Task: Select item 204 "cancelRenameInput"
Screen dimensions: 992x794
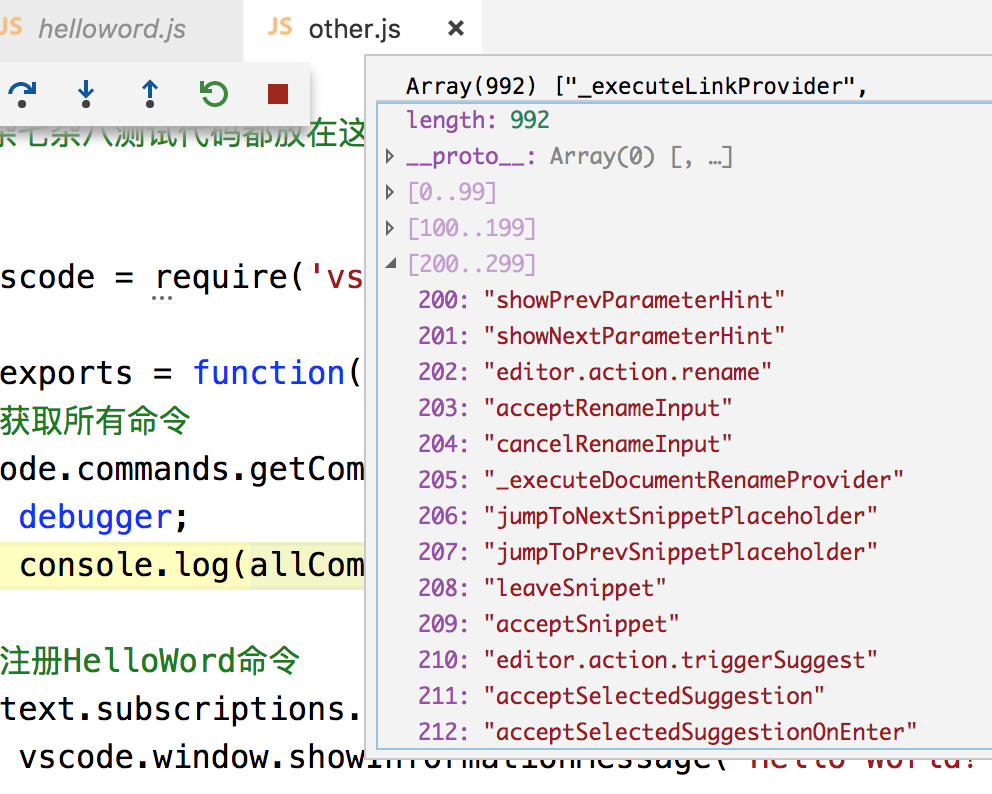Action: (x=575, y=444)
